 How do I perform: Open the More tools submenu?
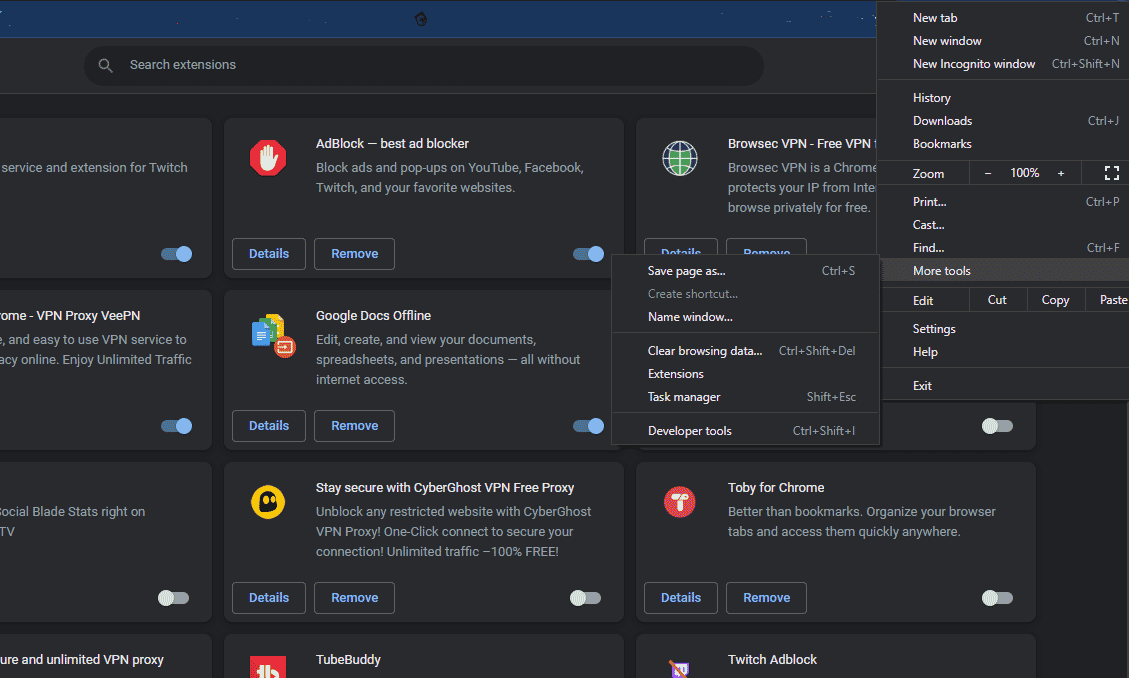(1005, 271)
